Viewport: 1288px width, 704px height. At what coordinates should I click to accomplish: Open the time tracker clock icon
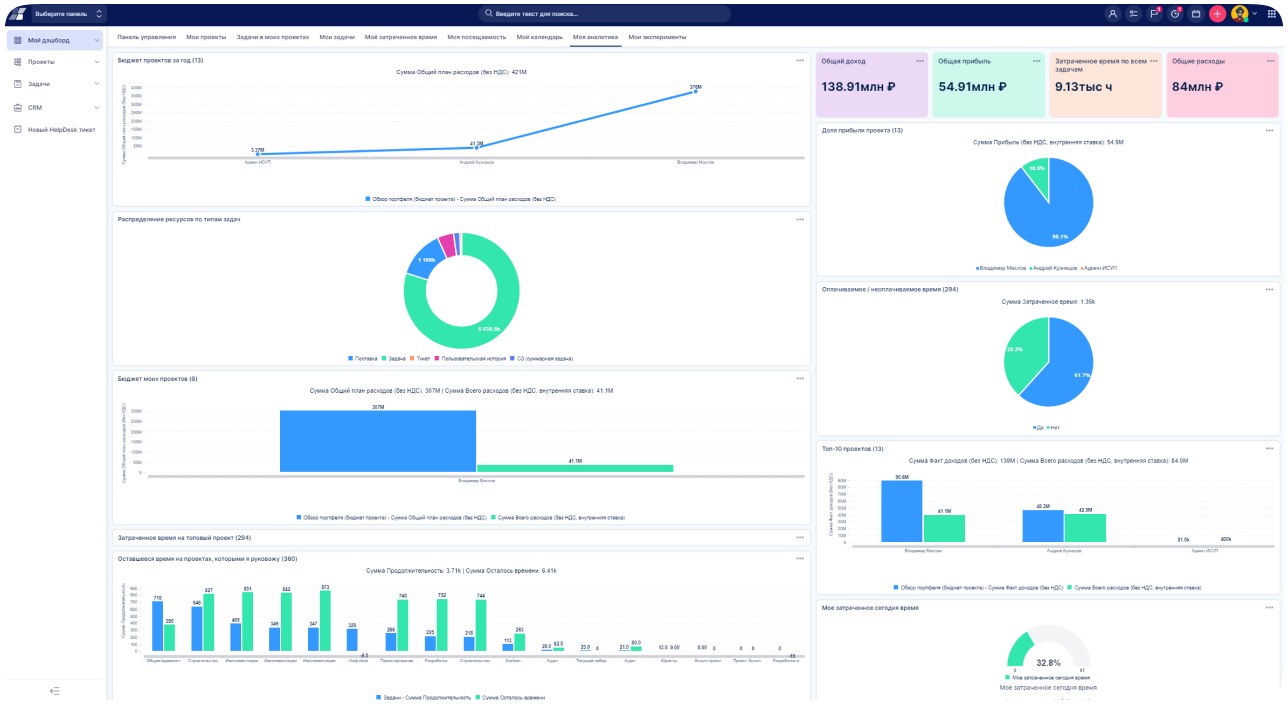[x=1175, y=14]
